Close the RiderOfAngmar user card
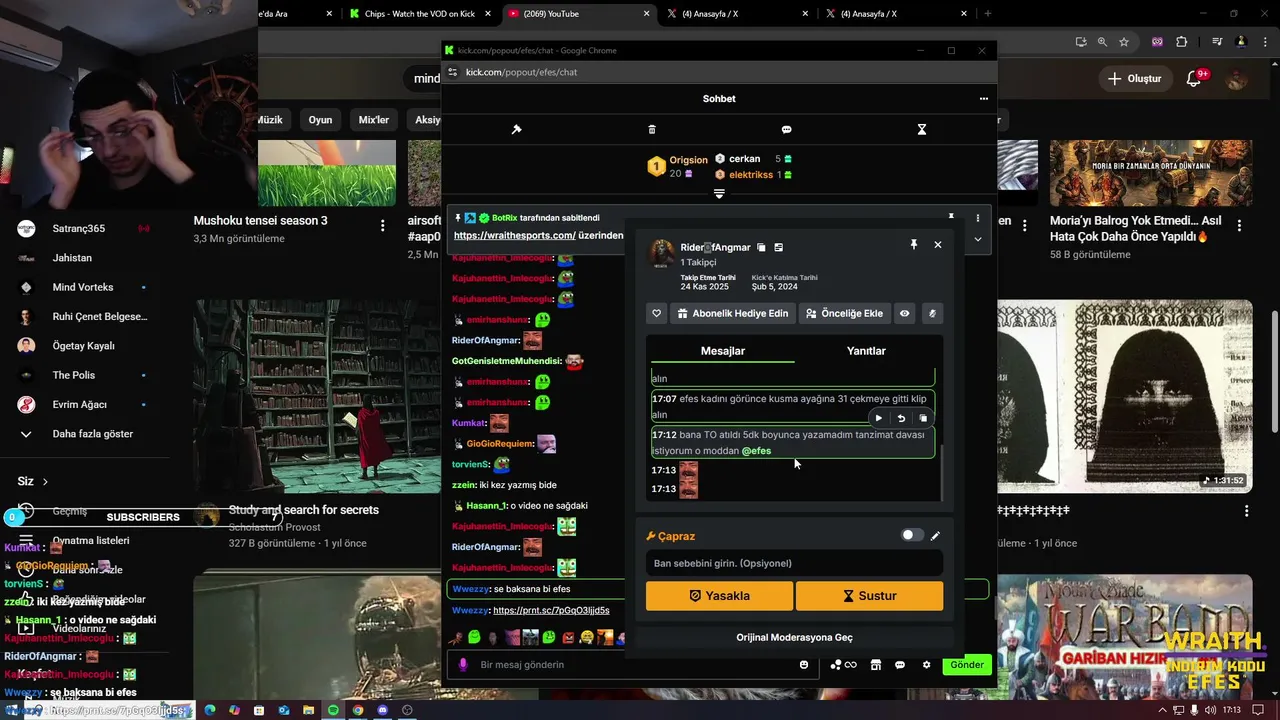The height and width of the screenshot is (720, 1280). [937, 244]
